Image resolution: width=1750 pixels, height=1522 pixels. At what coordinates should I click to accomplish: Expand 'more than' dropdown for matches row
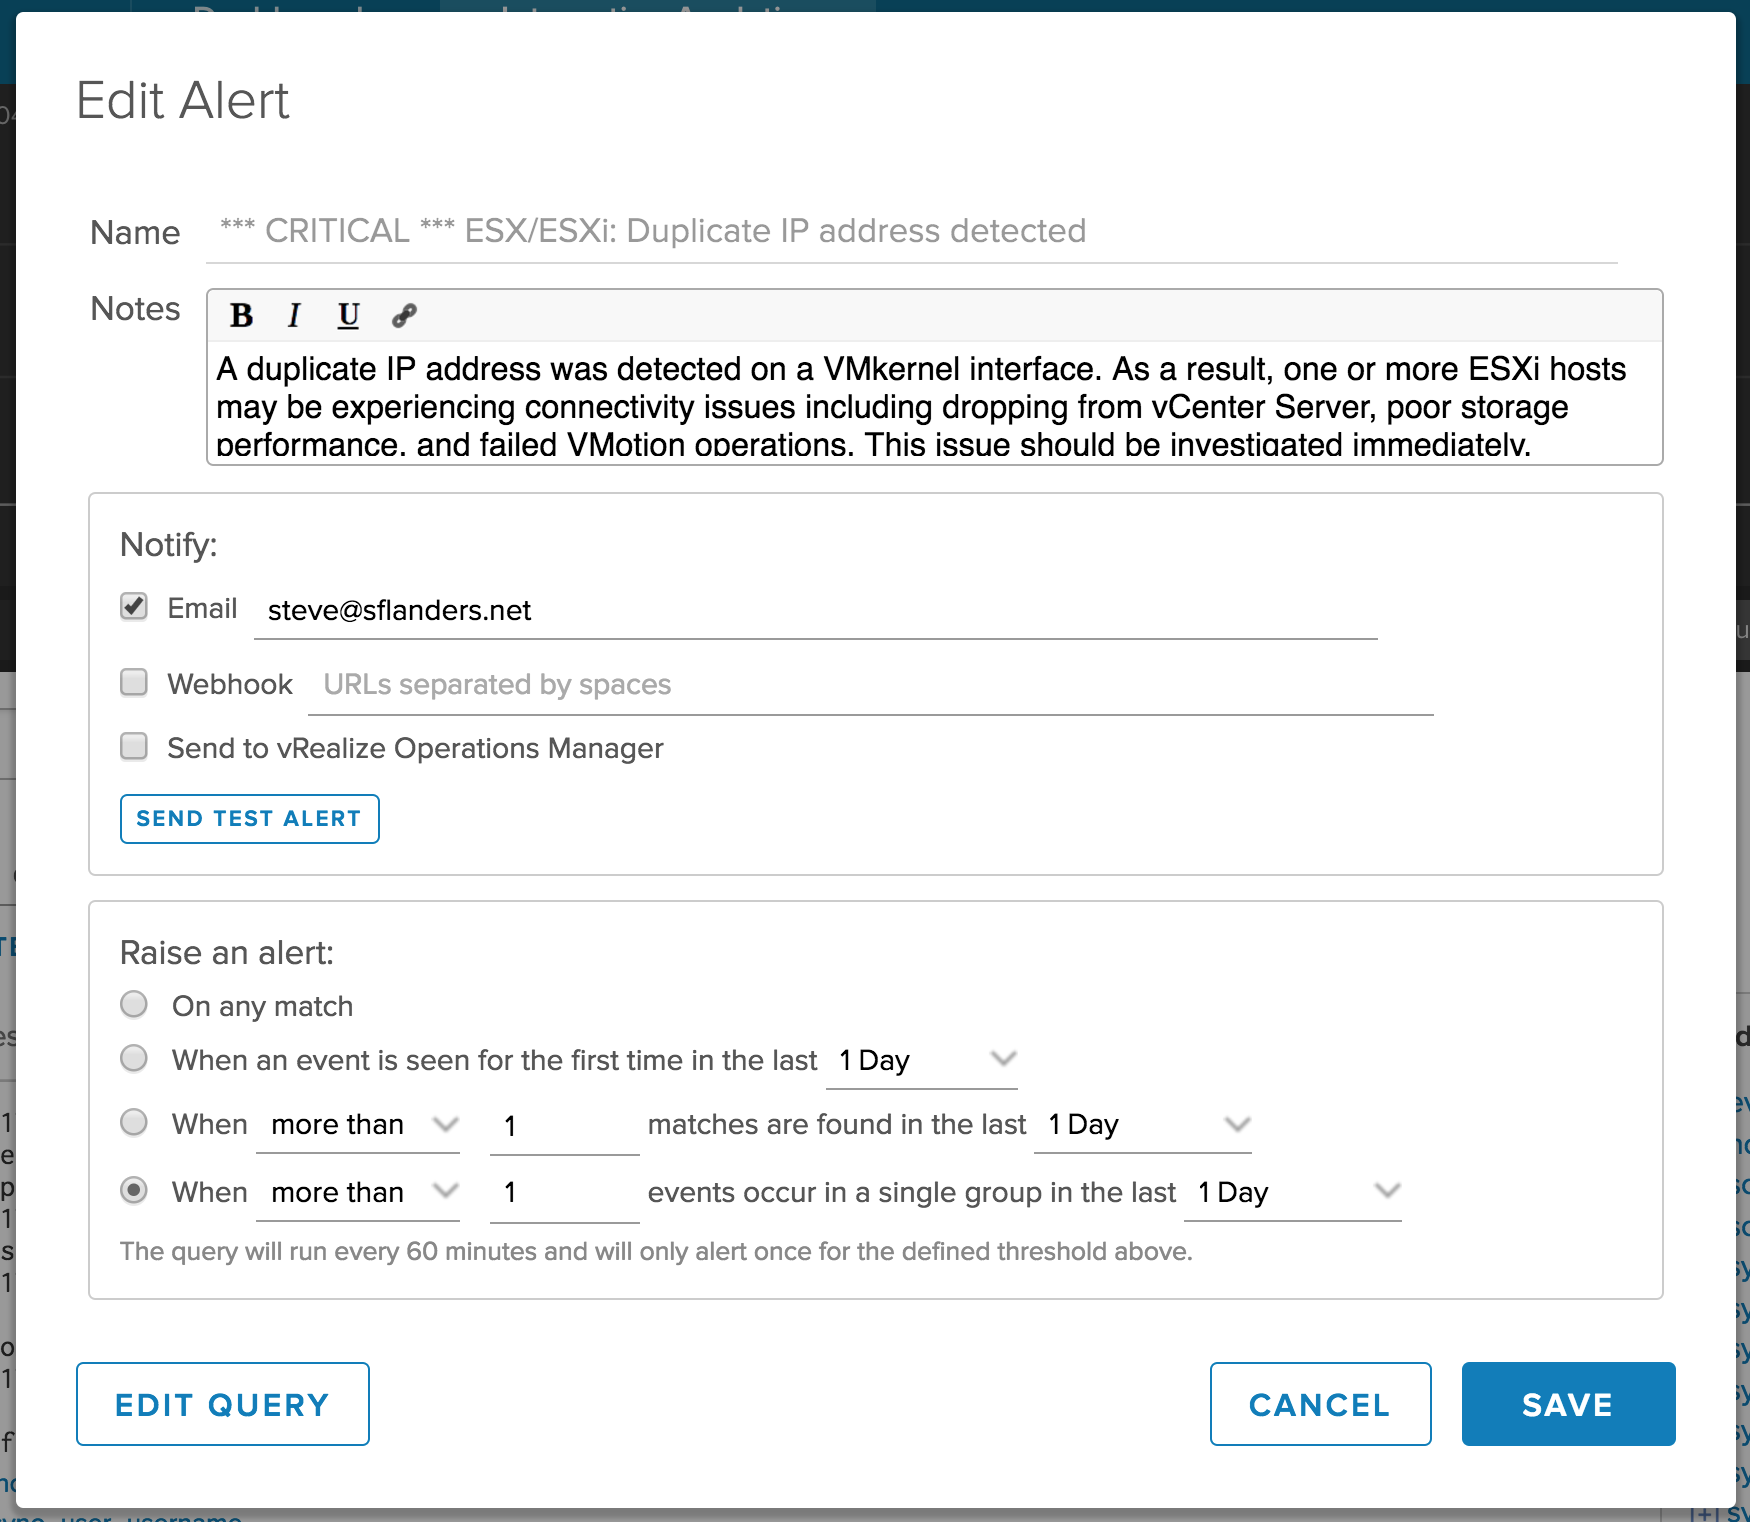tap(358, 1125)
